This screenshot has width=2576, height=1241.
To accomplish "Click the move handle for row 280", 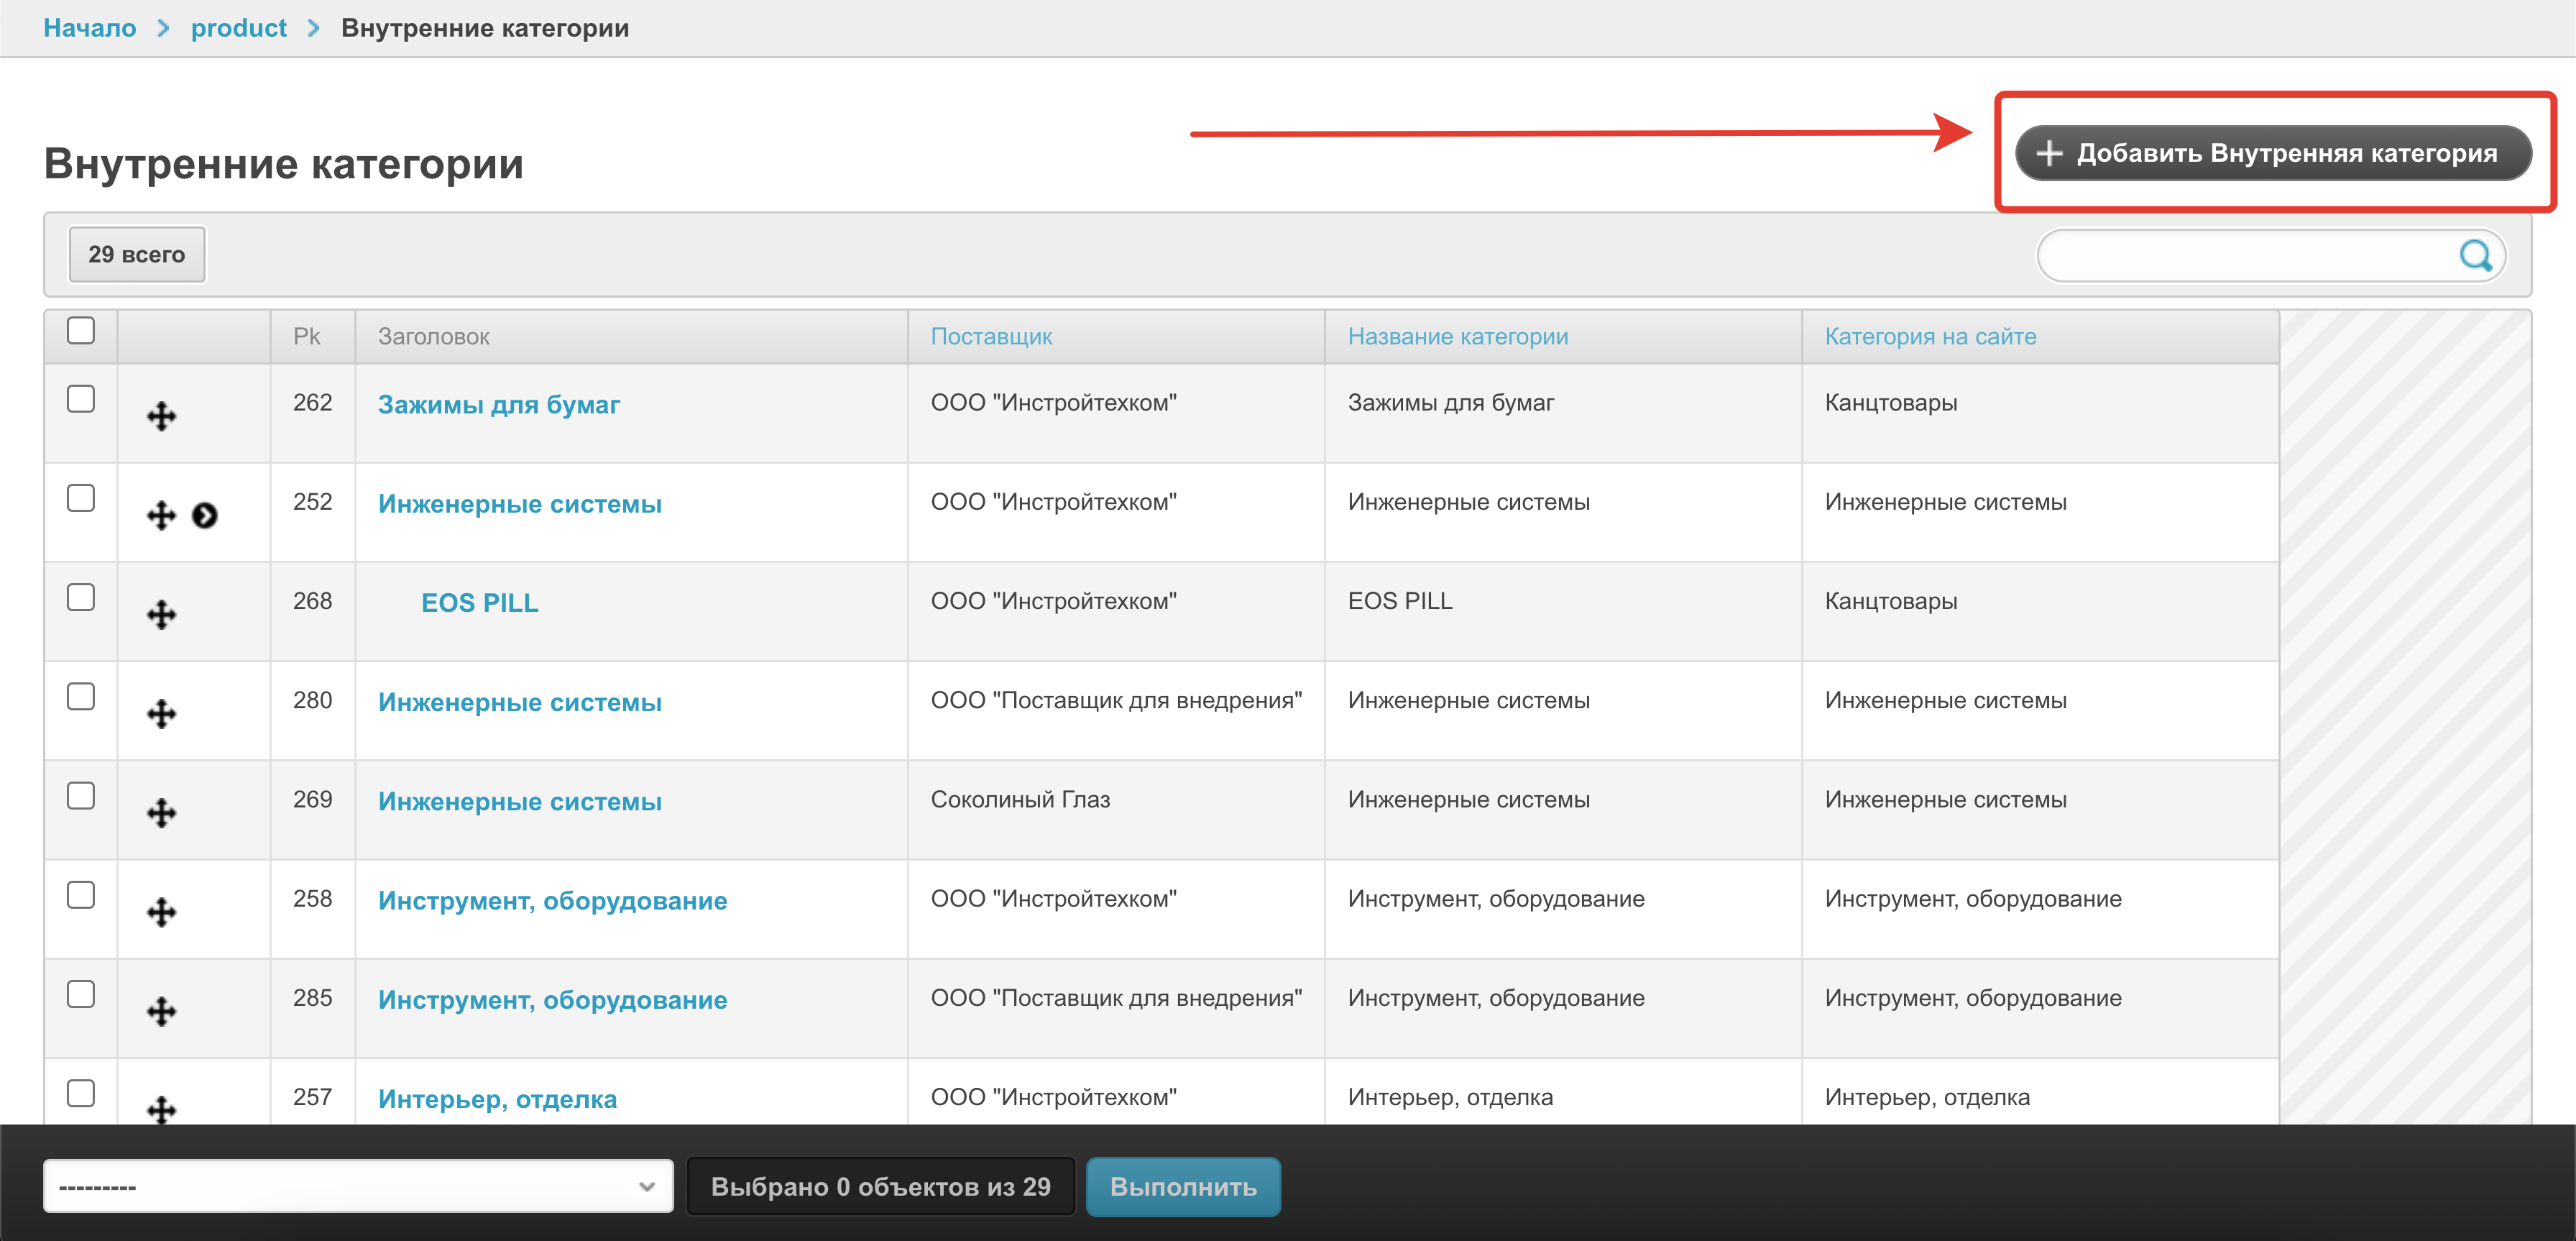I will (161, 713).
